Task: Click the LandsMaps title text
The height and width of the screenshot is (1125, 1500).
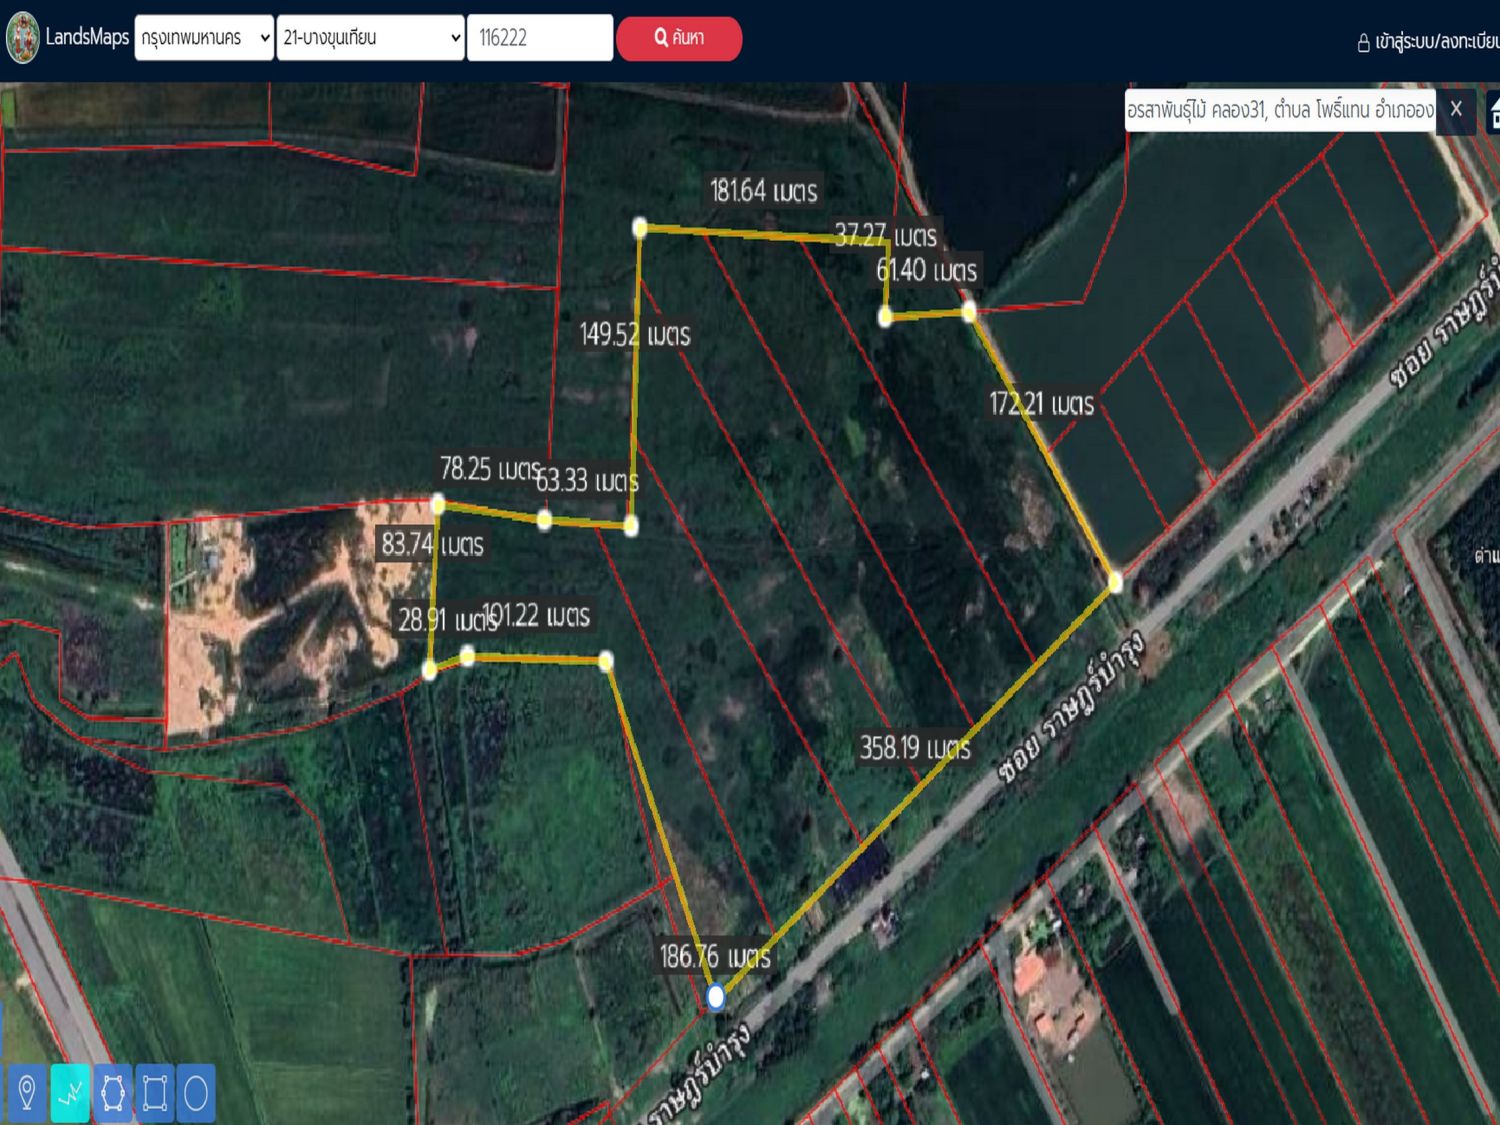Action: [87, 37]
